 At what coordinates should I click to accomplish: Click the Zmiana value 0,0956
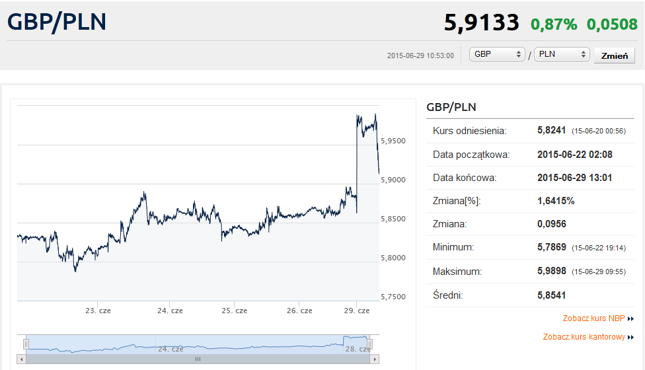point(552,224)
